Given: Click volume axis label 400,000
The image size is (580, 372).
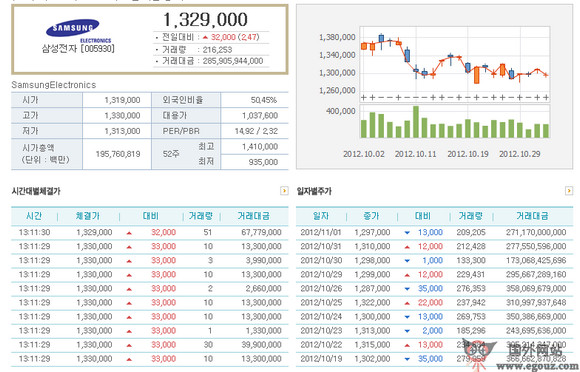Looking at the screenshot, I should click(340, 111).
